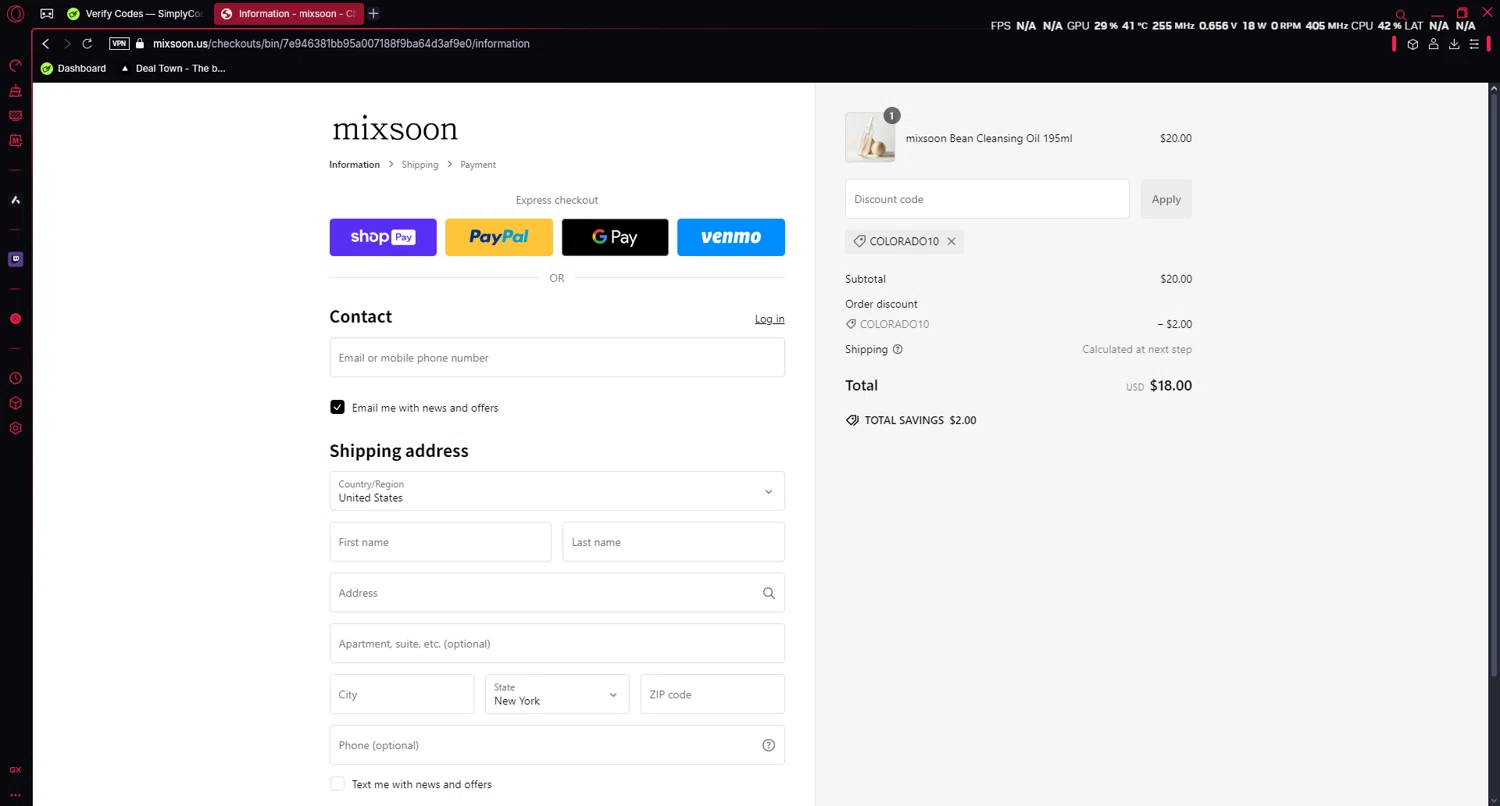
Task: Click the Bean Cleansing Oil product thumbnail
Action: pyautogui.click(x=870, y=138)
